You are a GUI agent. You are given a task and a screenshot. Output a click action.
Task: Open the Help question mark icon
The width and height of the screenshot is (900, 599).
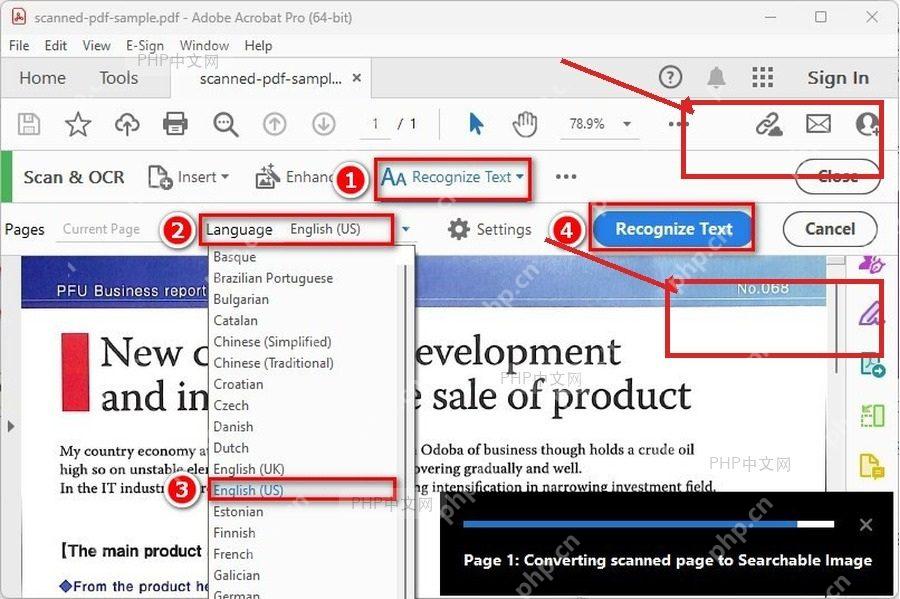670,77
